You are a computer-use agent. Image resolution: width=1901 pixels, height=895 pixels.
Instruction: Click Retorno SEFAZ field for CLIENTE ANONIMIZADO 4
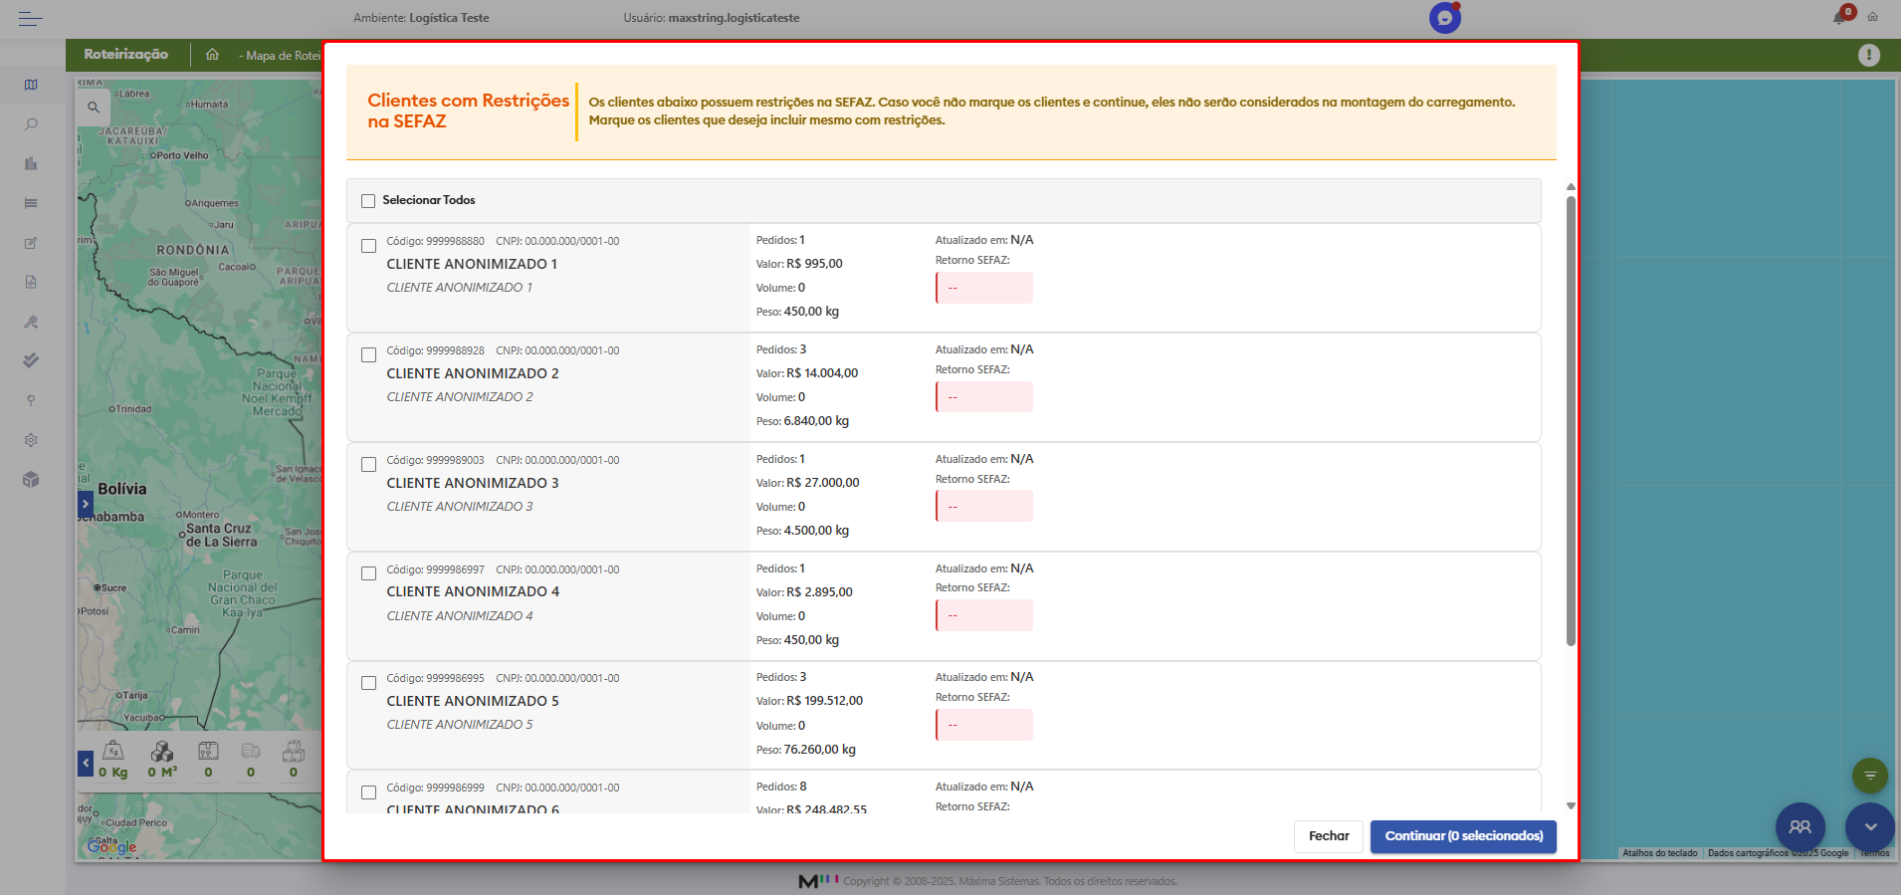984,616
